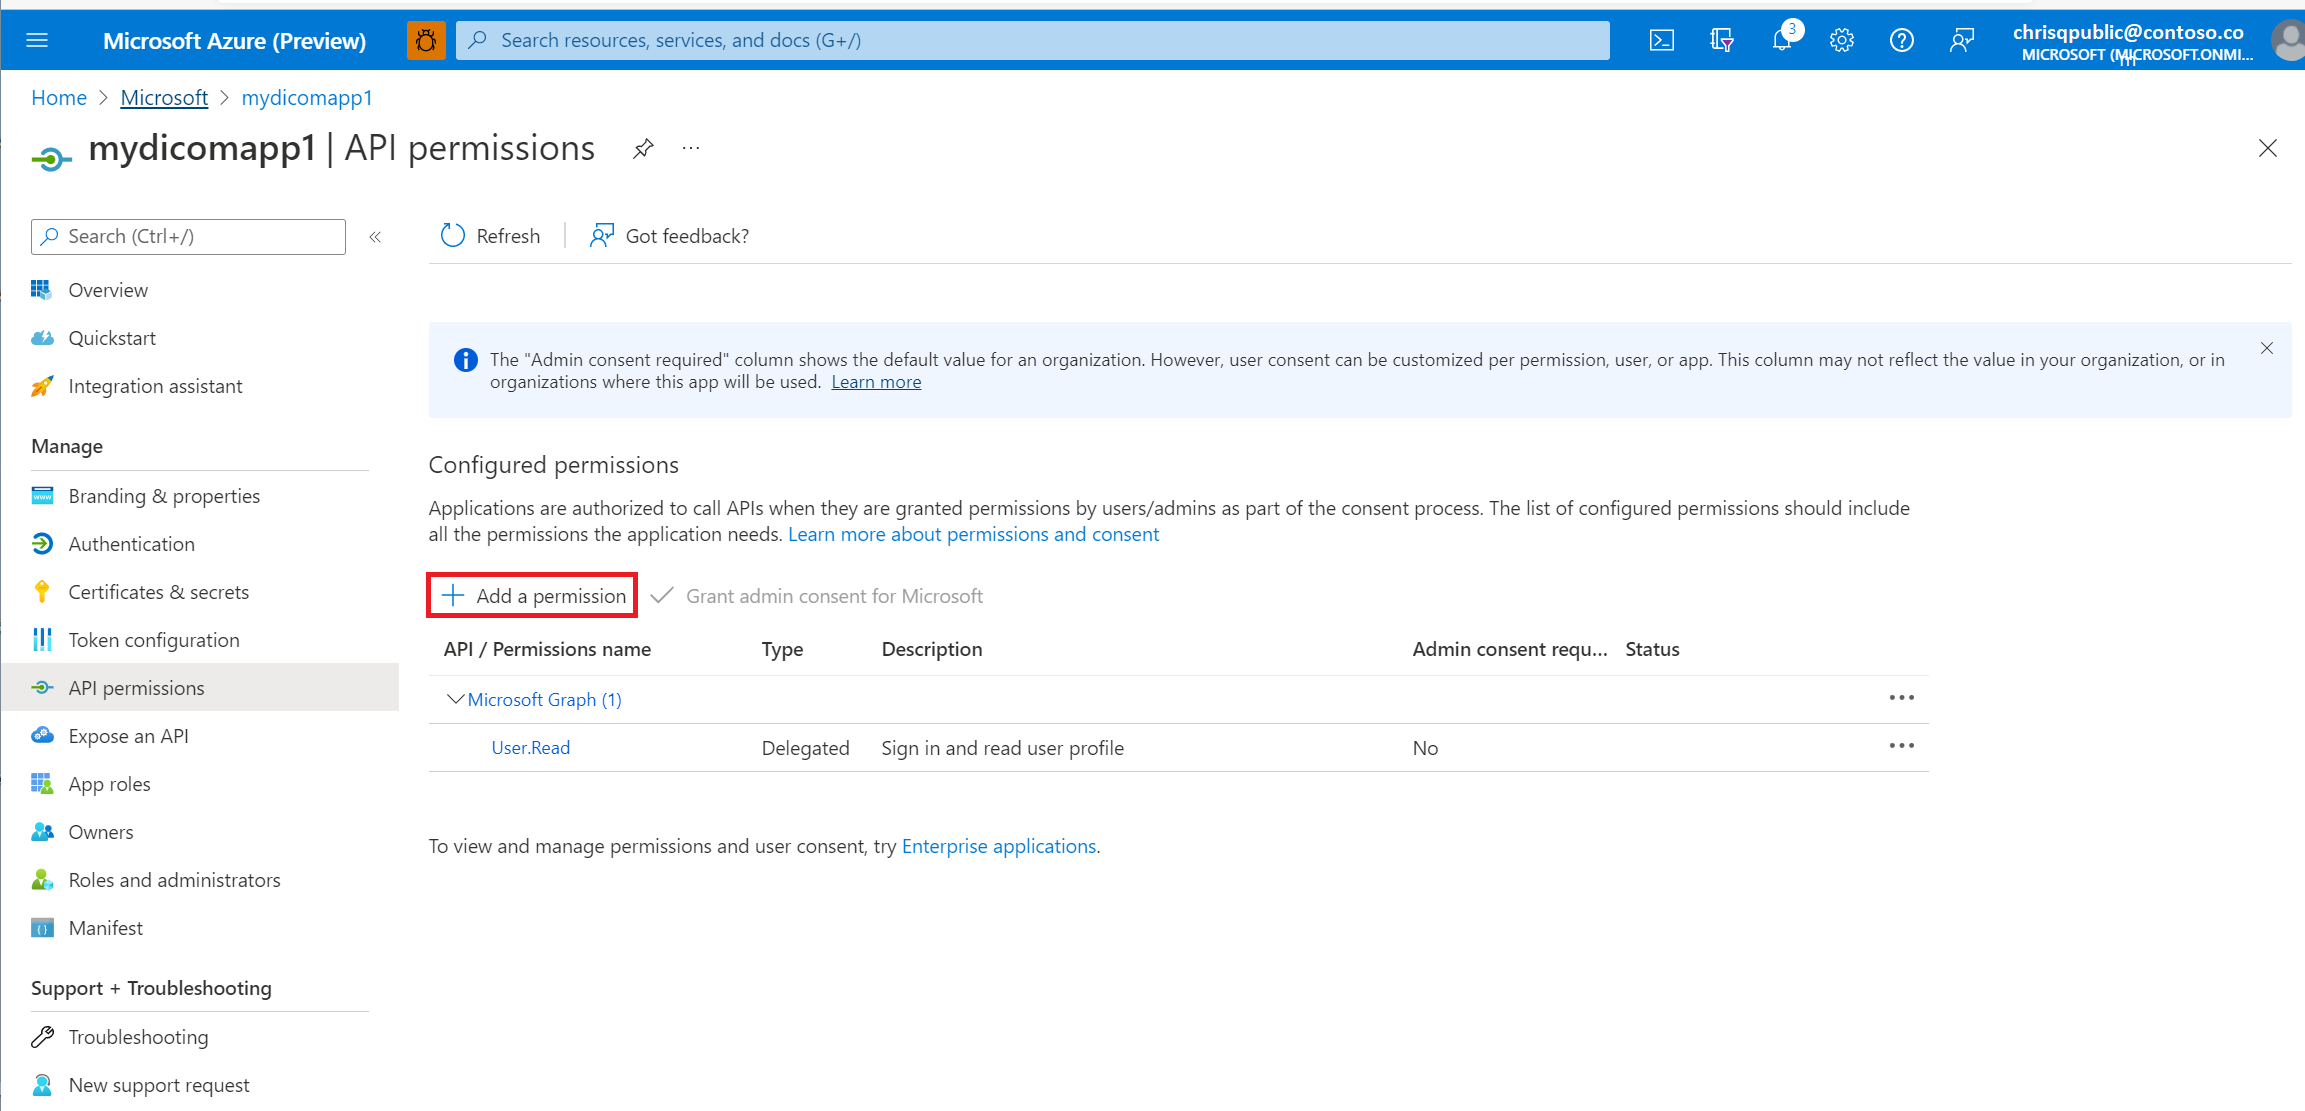Open Certificates & secrets menu item
This screenshot has width=2305, height=1111.
coord(158,592)
